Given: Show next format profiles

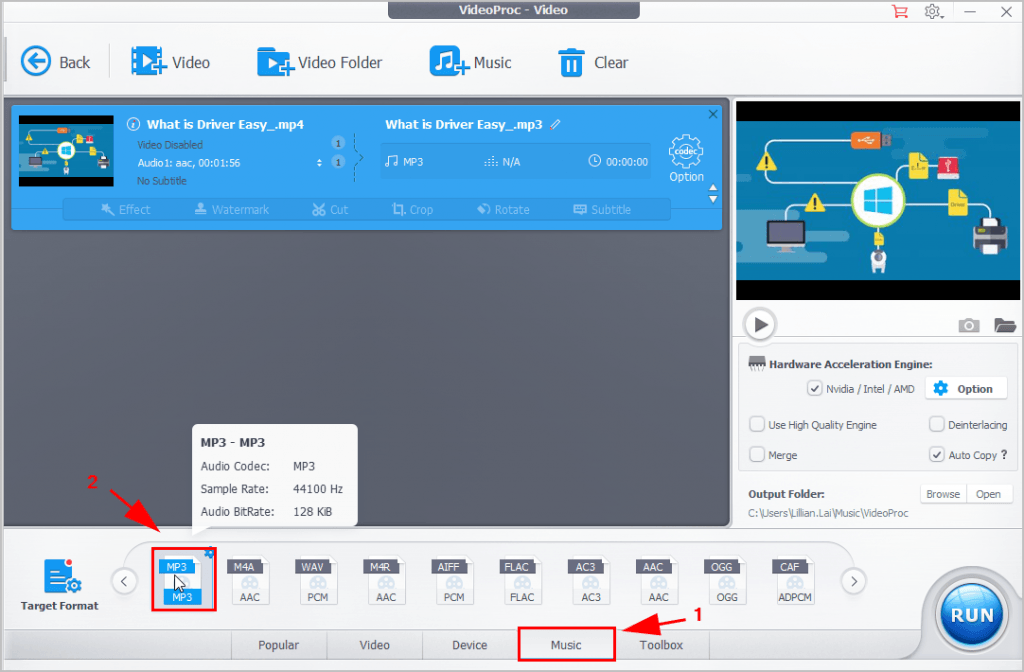Looking at the screenshot, I should tap(854, 581).
